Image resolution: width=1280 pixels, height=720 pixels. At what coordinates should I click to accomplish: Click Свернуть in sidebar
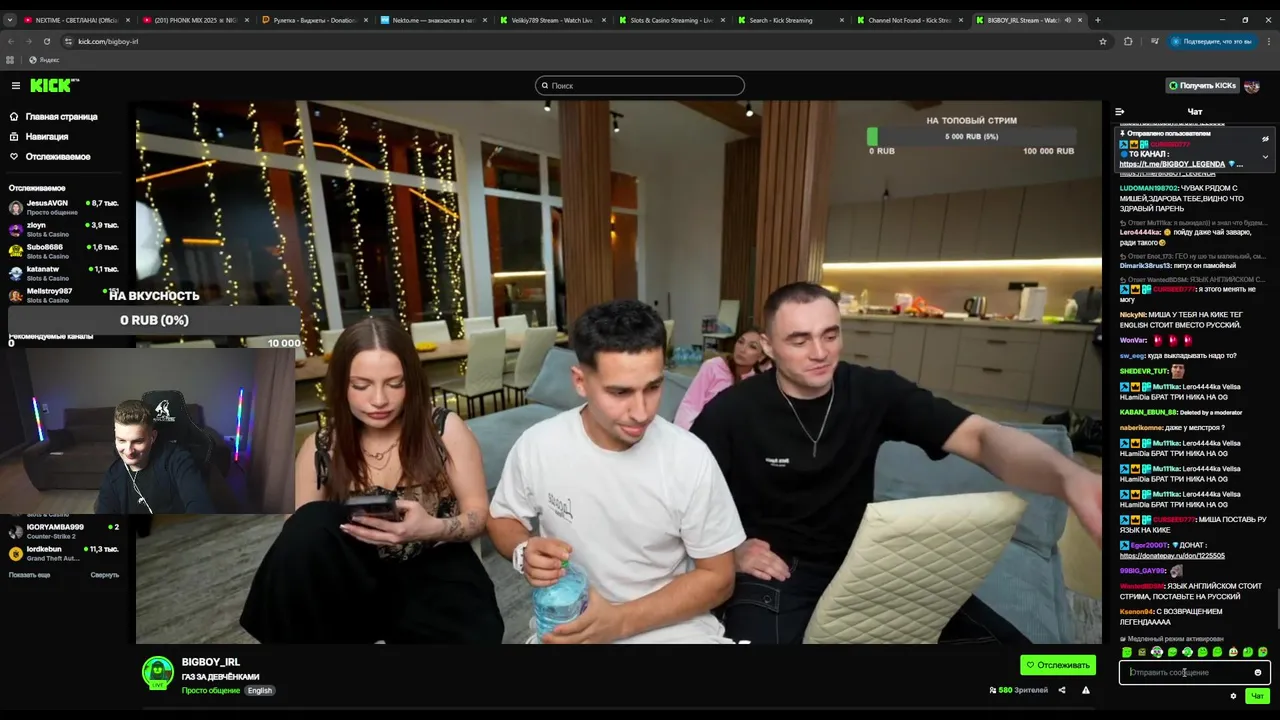[104, 575]
